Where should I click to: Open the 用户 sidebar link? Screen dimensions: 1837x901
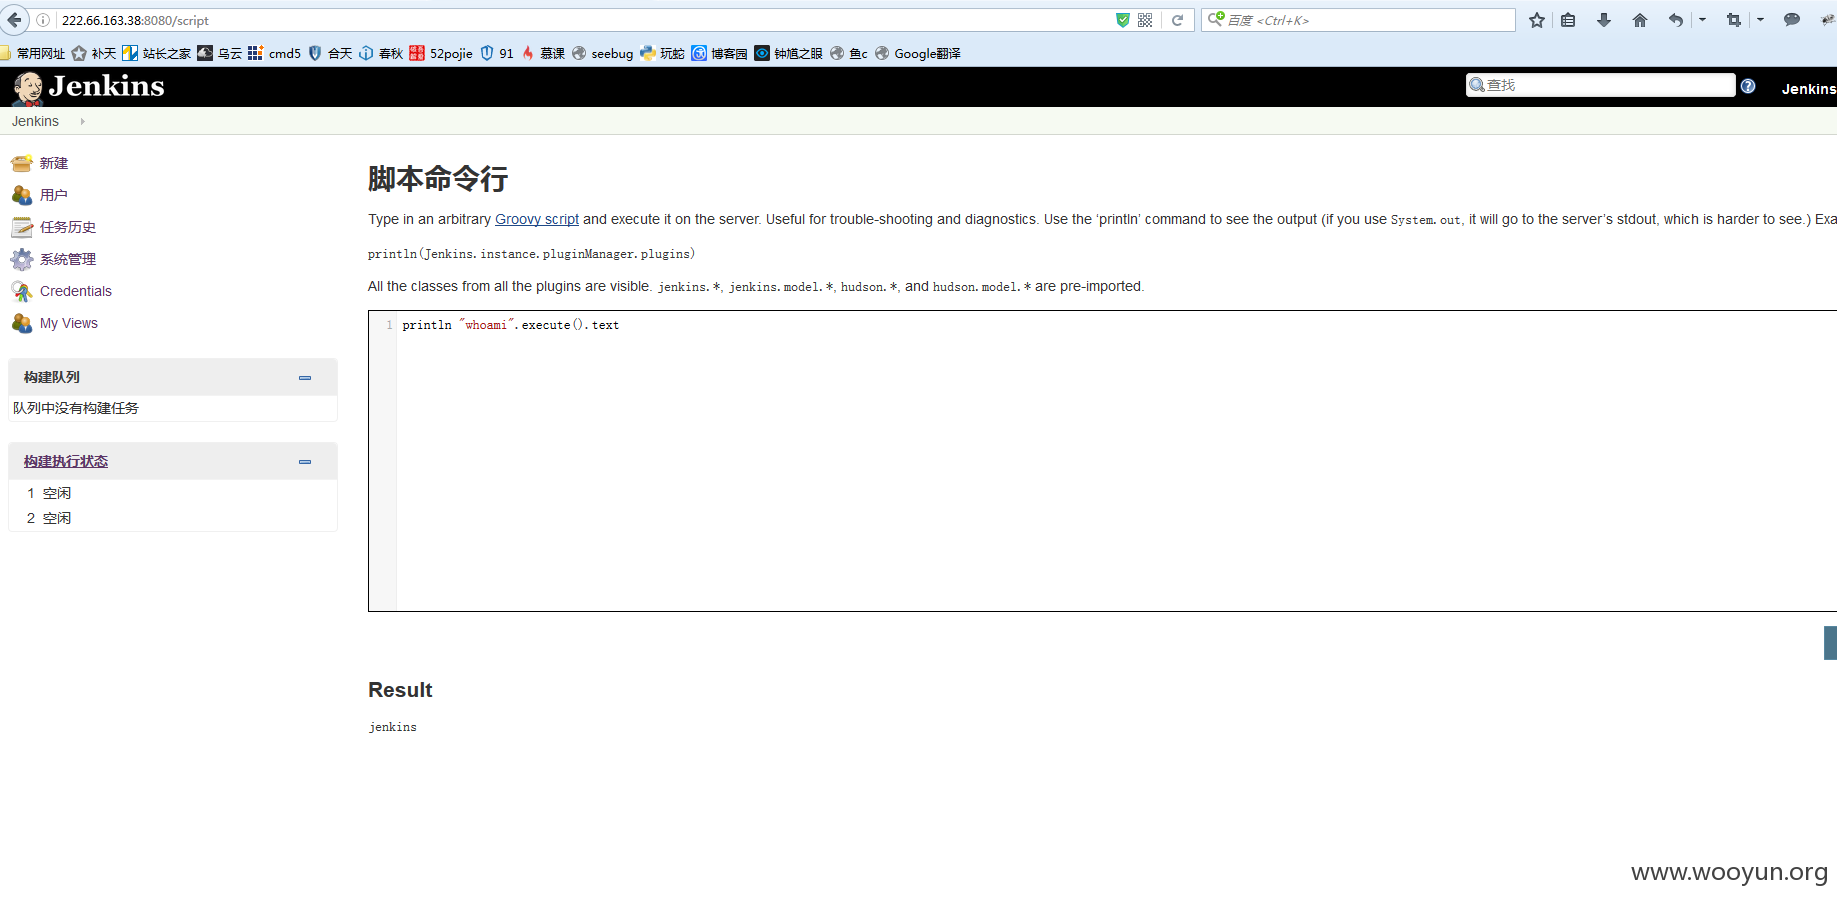pyautogui.click(x=54, y=195)
